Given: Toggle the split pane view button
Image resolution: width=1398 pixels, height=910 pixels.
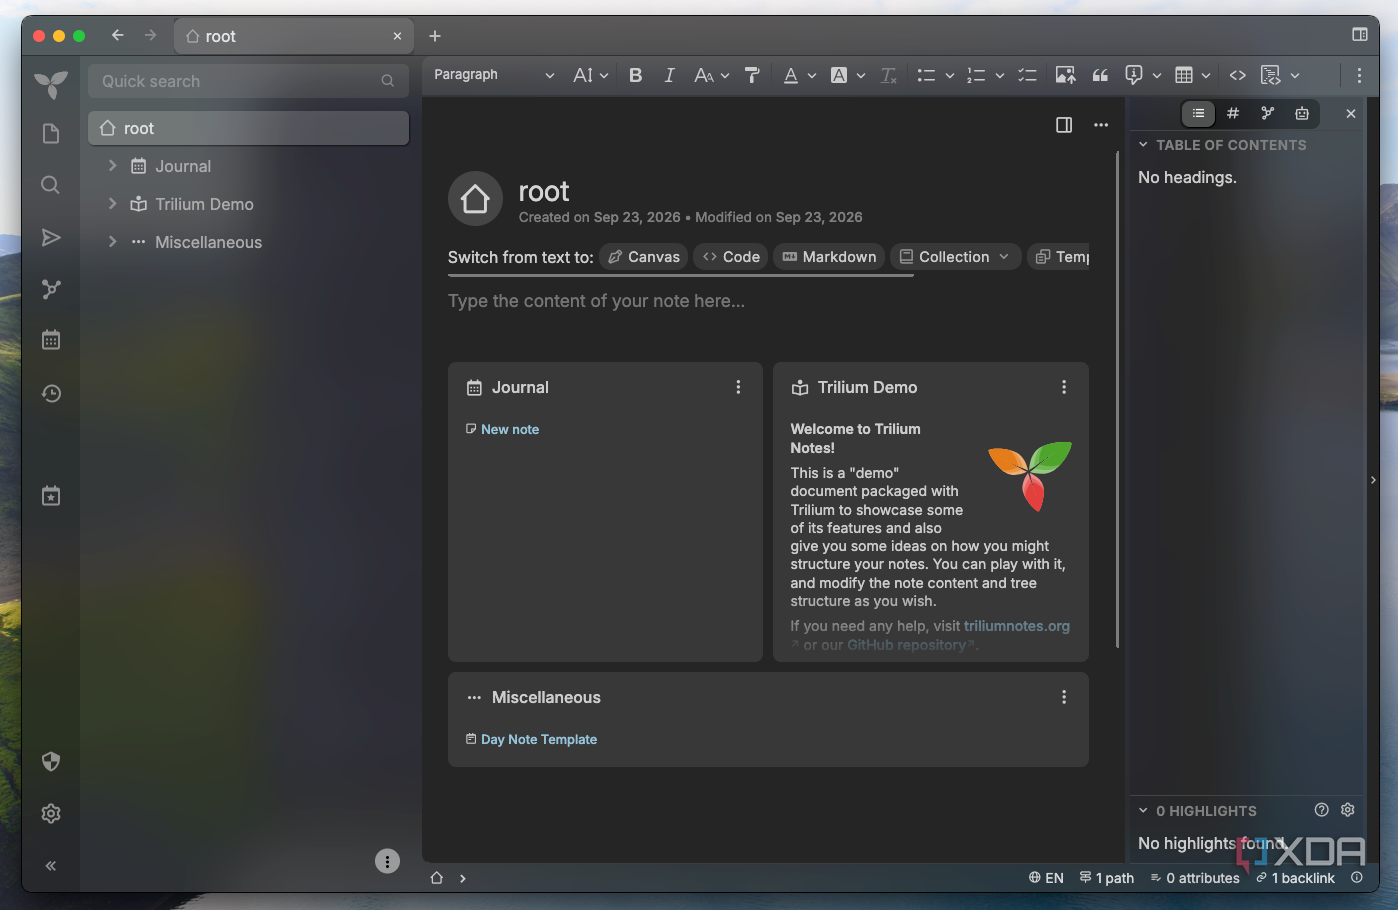Looking at the screenshot, I should (1064, 125).
